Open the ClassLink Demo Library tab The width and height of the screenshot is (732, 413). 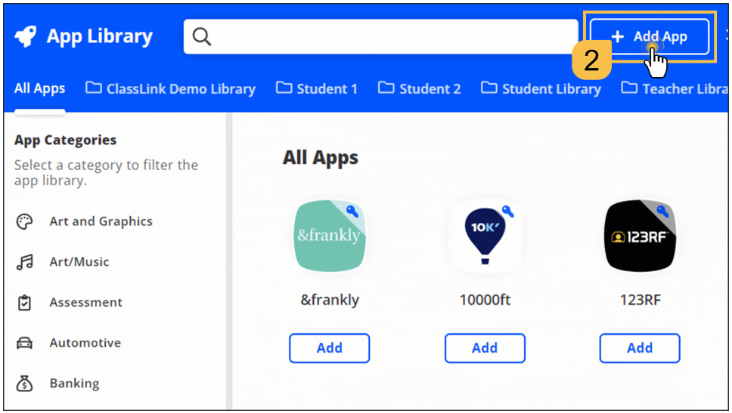(x=170, y=88)
